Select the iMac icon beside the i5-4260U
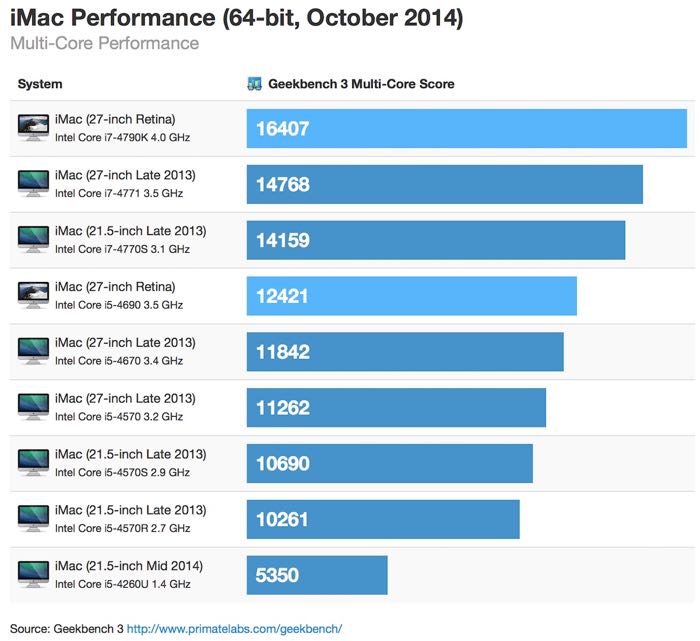 [33, 575]
